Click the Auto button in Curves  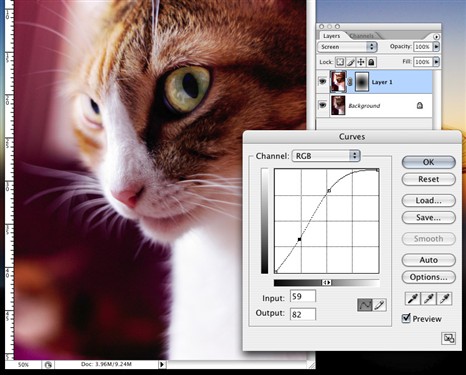[428, 260]
